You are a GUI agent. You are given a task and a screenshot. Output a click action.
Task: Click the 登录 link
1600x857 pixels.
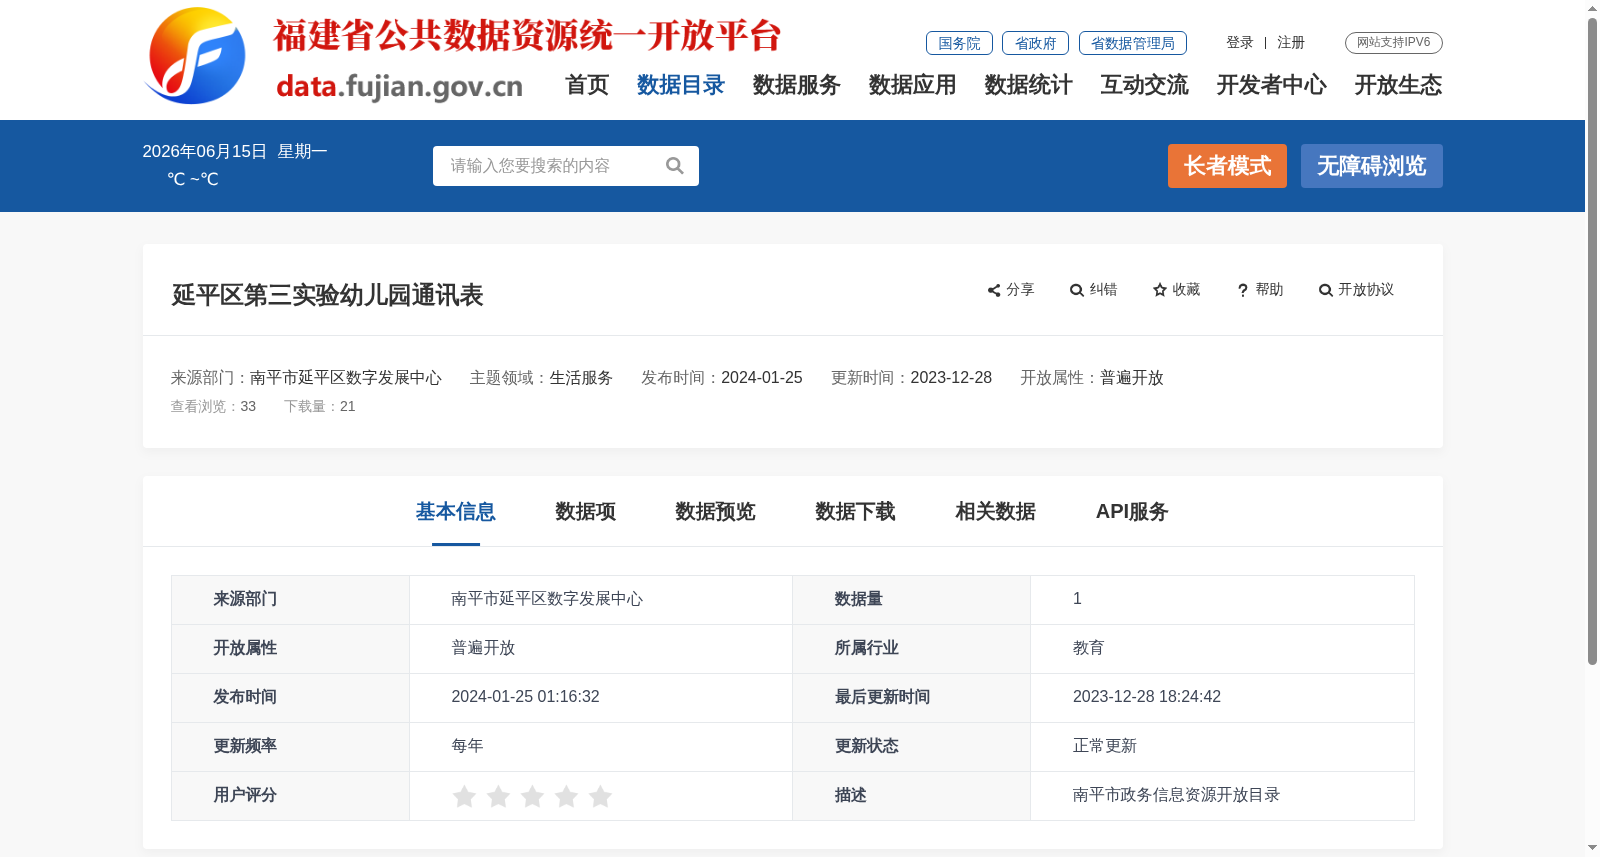coord(1240,43)
